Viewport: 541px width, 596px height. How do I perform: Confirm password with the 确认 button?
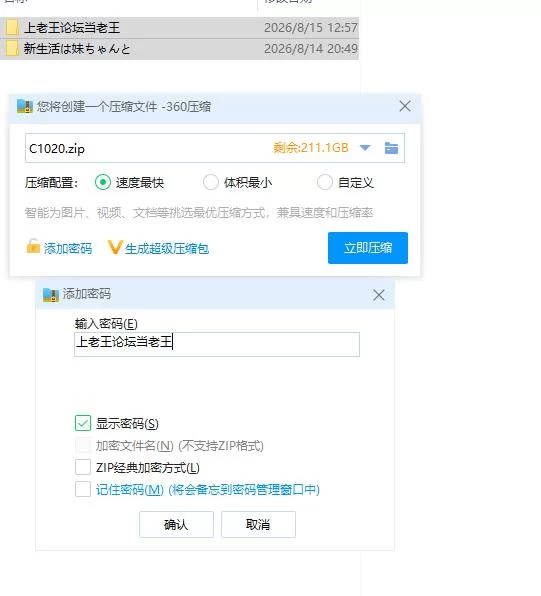(x=176, y=525)
